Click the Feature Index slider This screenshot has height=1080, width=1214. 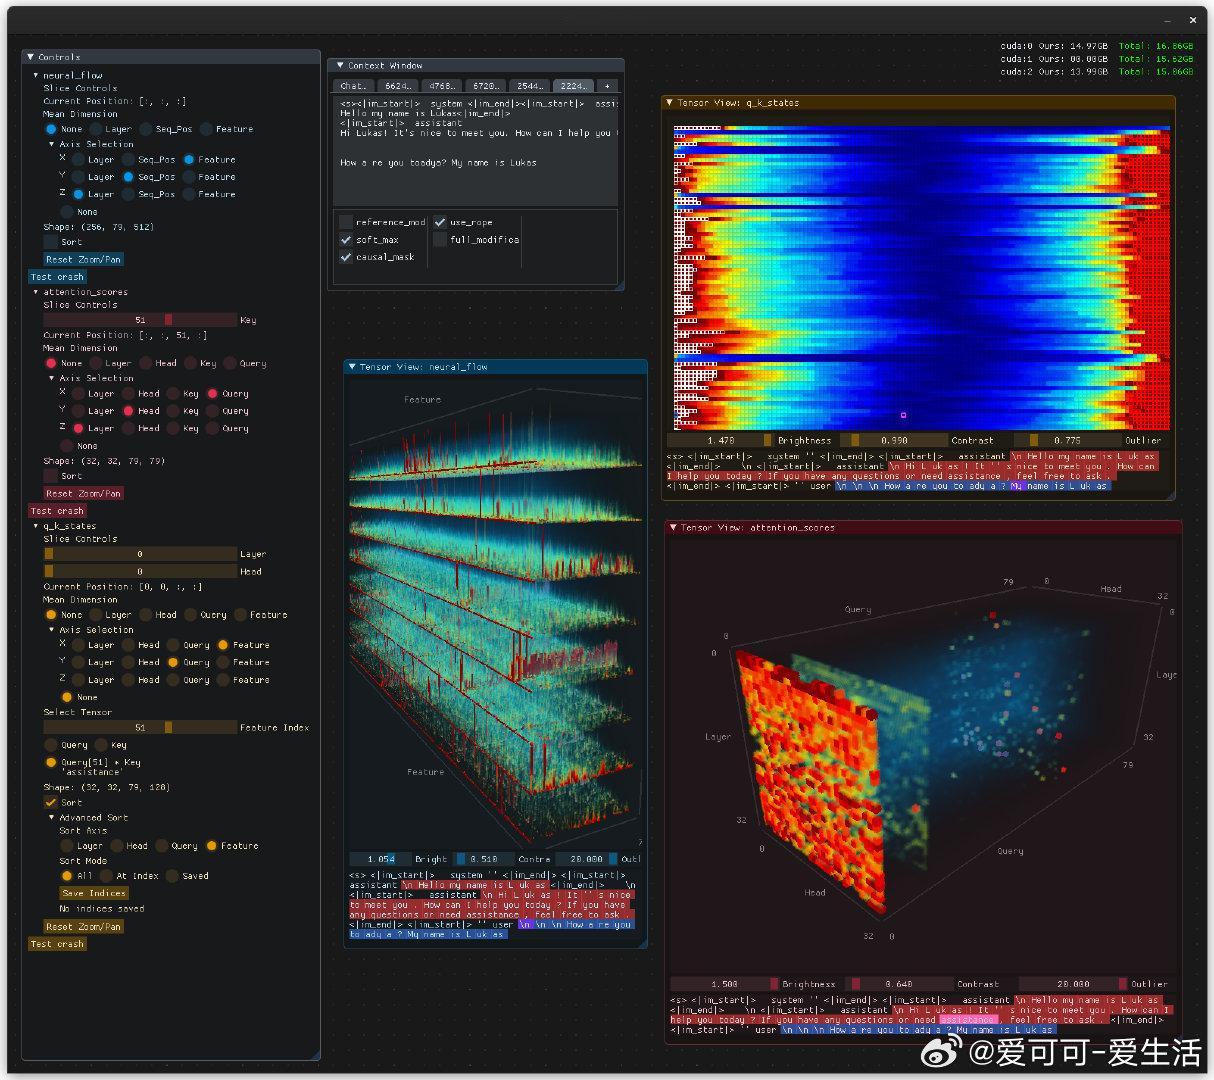tap(139, 727)
